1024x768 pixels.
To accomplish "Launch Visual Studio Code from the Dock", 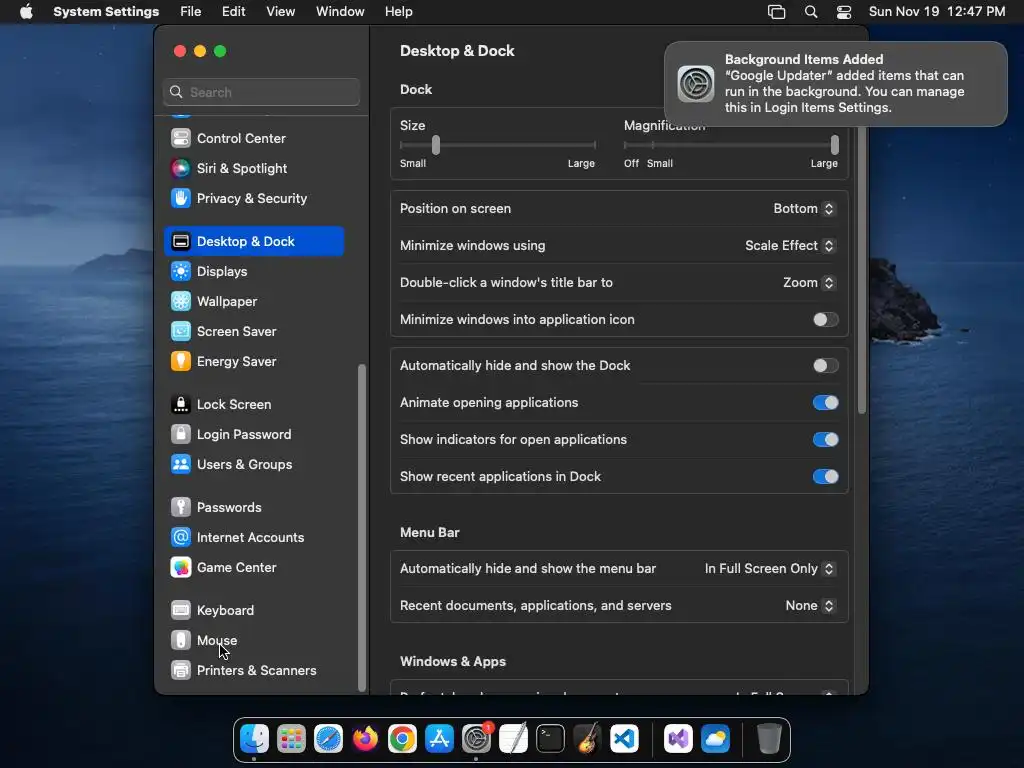I will (624, 739).
